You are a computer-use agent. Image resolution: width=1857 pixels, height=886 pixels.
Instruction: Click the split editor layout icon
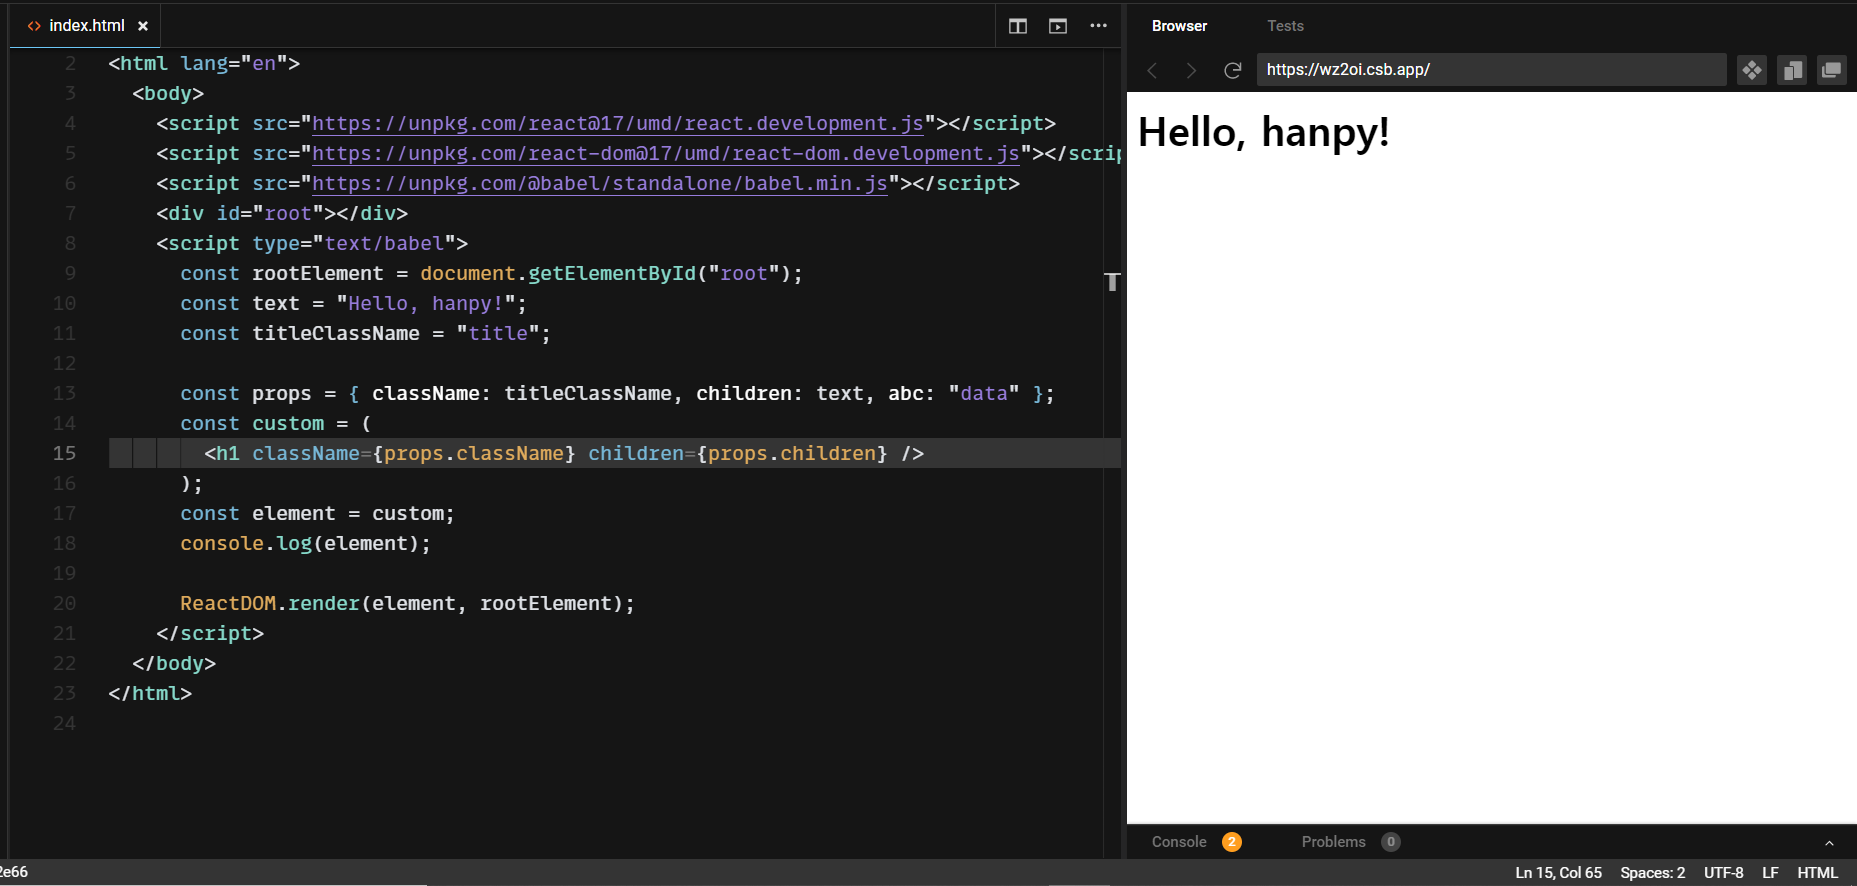pyautogui.click(x=1018, y=26)
